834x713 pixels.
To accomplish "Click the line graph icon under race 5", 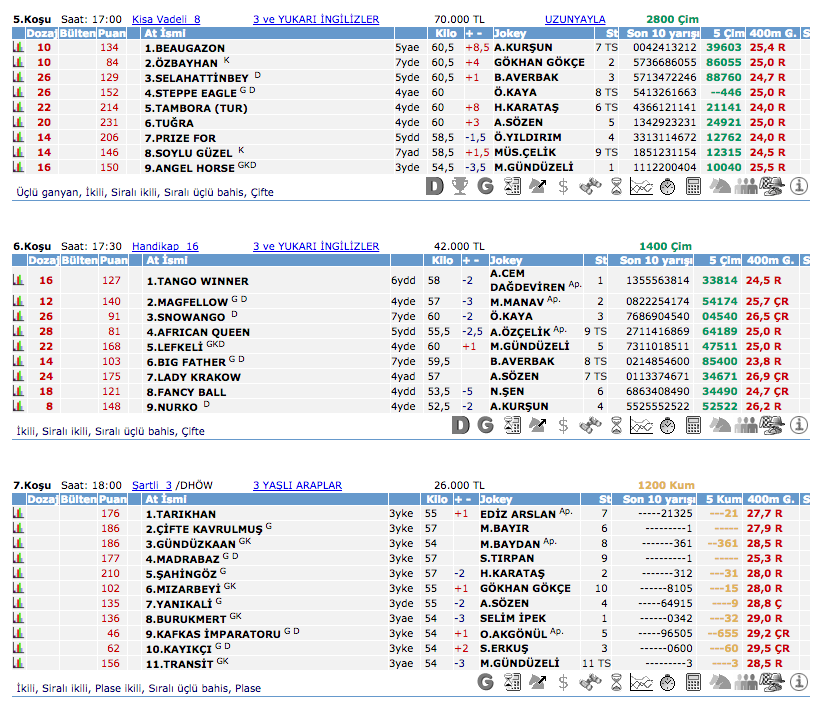I will [x=643, y=185].
